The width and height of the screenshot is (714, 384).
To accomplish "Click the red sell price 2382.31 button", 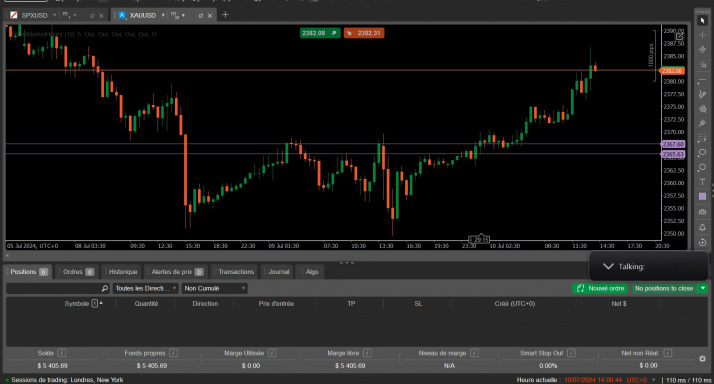I will [364, 33].
